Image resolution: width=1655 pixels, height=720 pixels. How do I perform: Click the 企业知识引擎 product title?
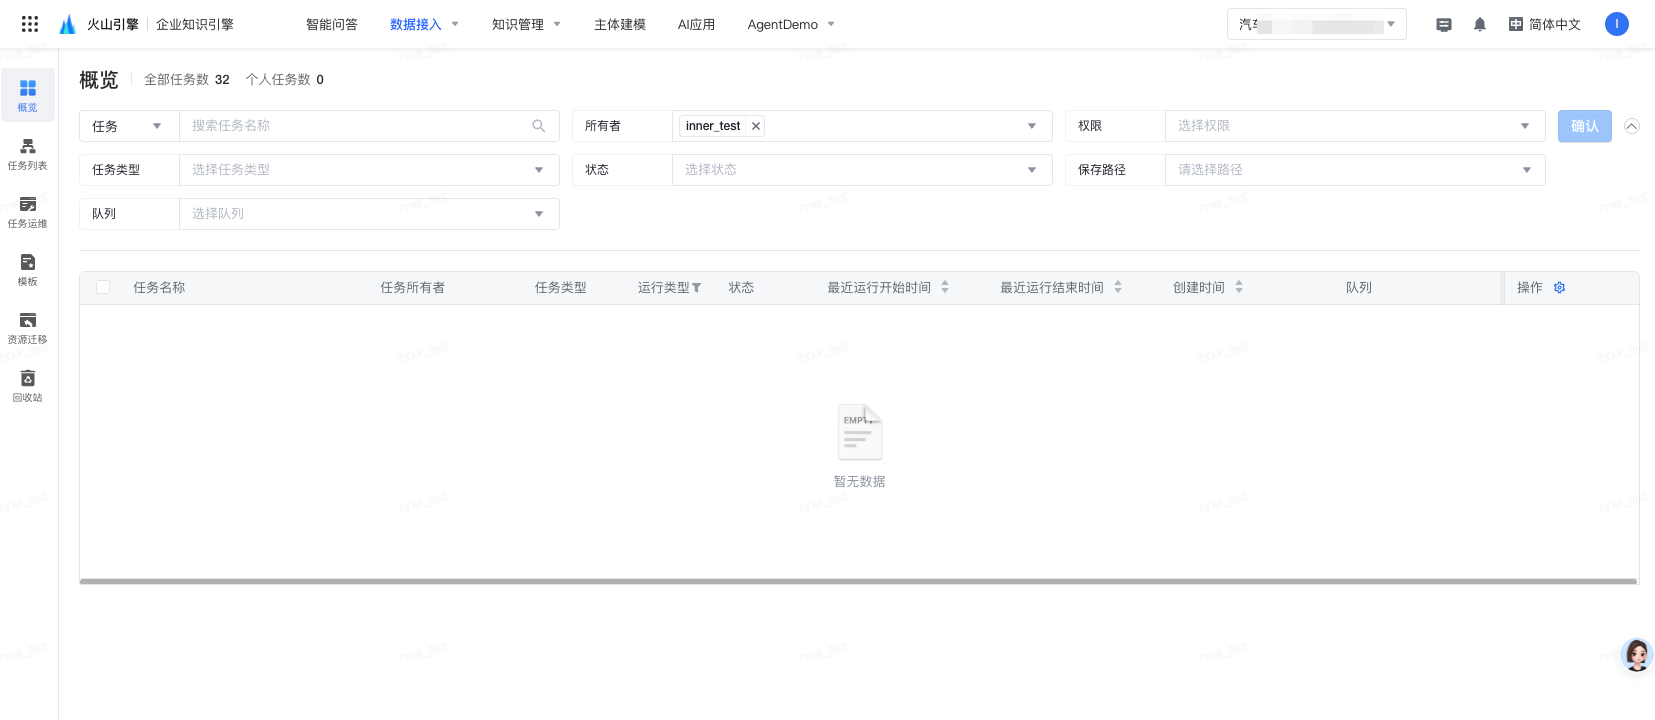click(x=195, y=25)
